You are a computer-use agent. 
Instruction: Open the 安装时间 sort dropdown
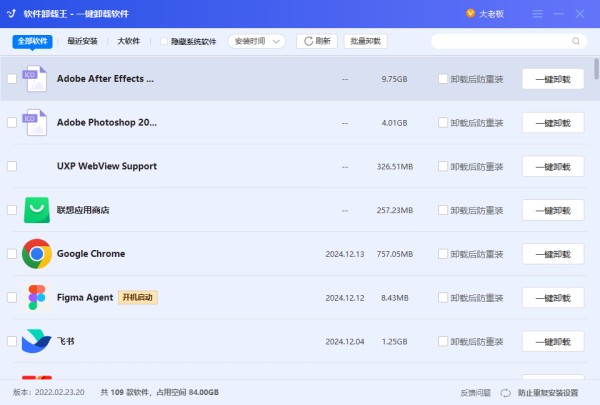pos(257,41)
